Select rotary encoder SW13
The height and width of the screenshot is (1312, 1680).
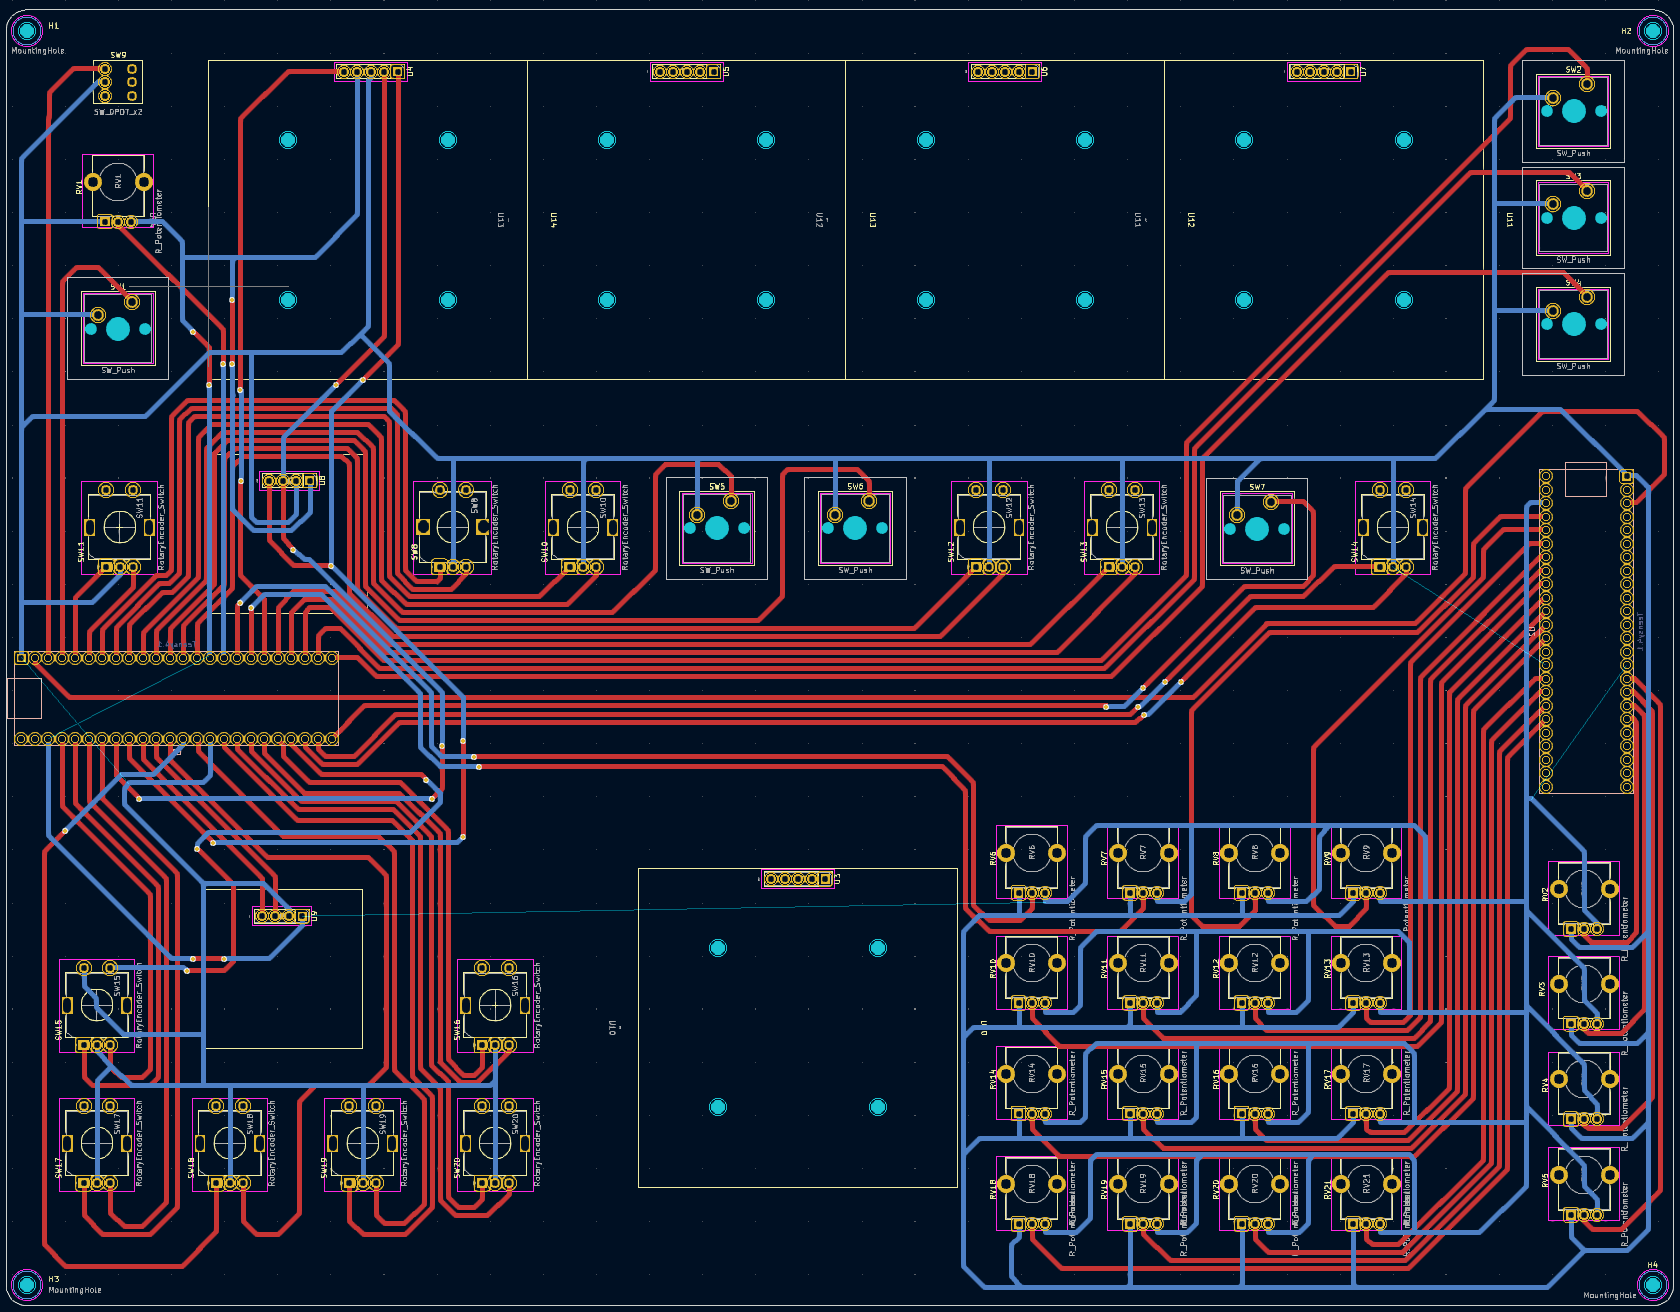tap(1121, 527)
